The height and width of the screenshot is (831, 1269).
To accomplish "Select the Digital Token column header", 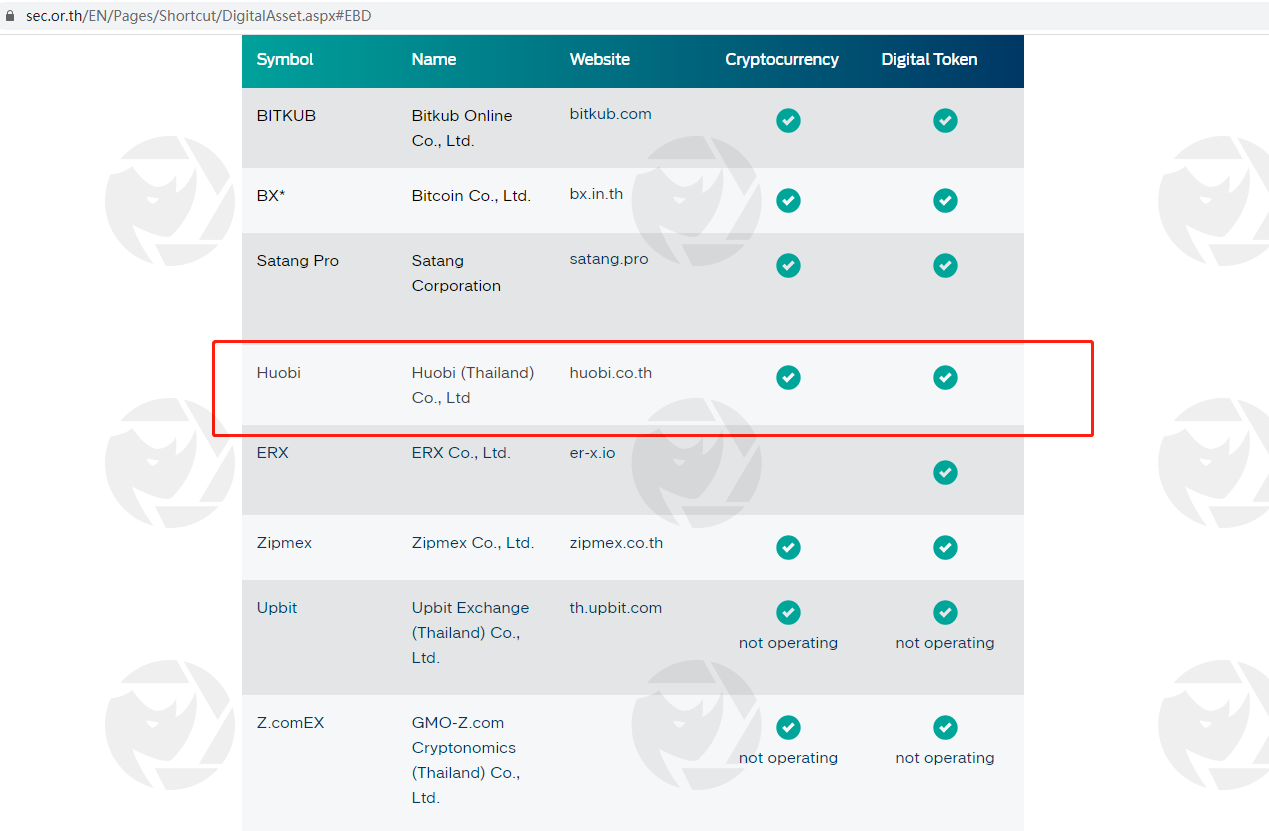I will pyautogui.click(x=929, y=60).
